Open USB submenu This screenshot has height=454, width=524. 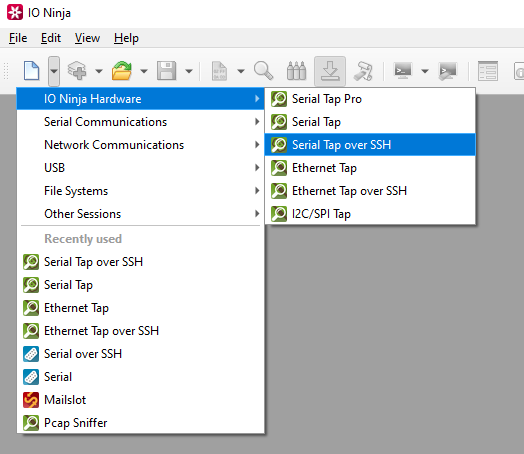(x=140, y=168)
